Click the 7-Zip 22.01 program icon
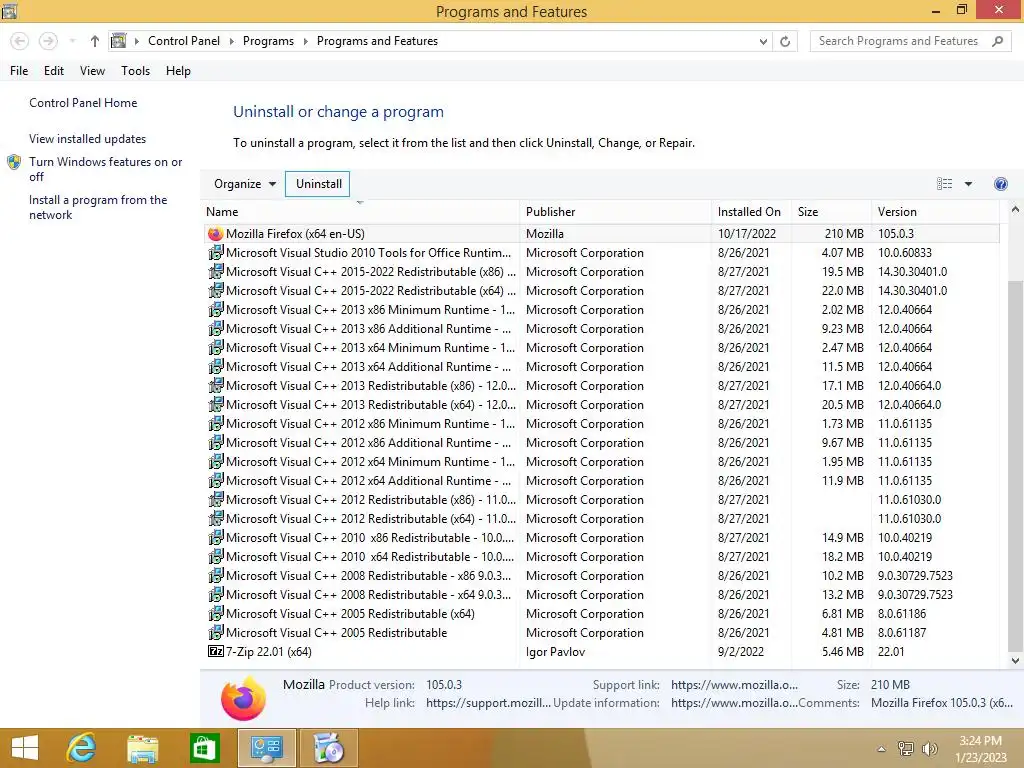This screenshot has height=768, width=1024. click(215, 651)
